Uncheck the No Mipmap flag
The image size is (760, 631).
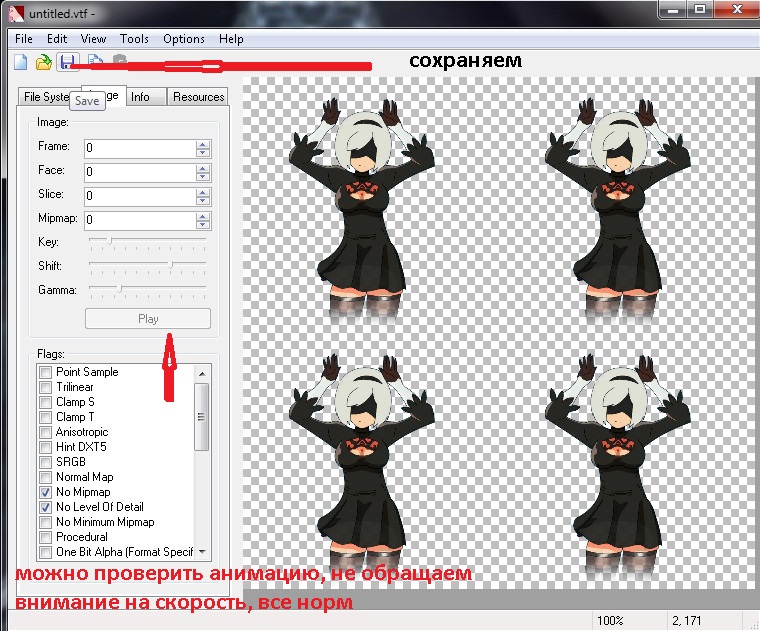pos(46,492)
